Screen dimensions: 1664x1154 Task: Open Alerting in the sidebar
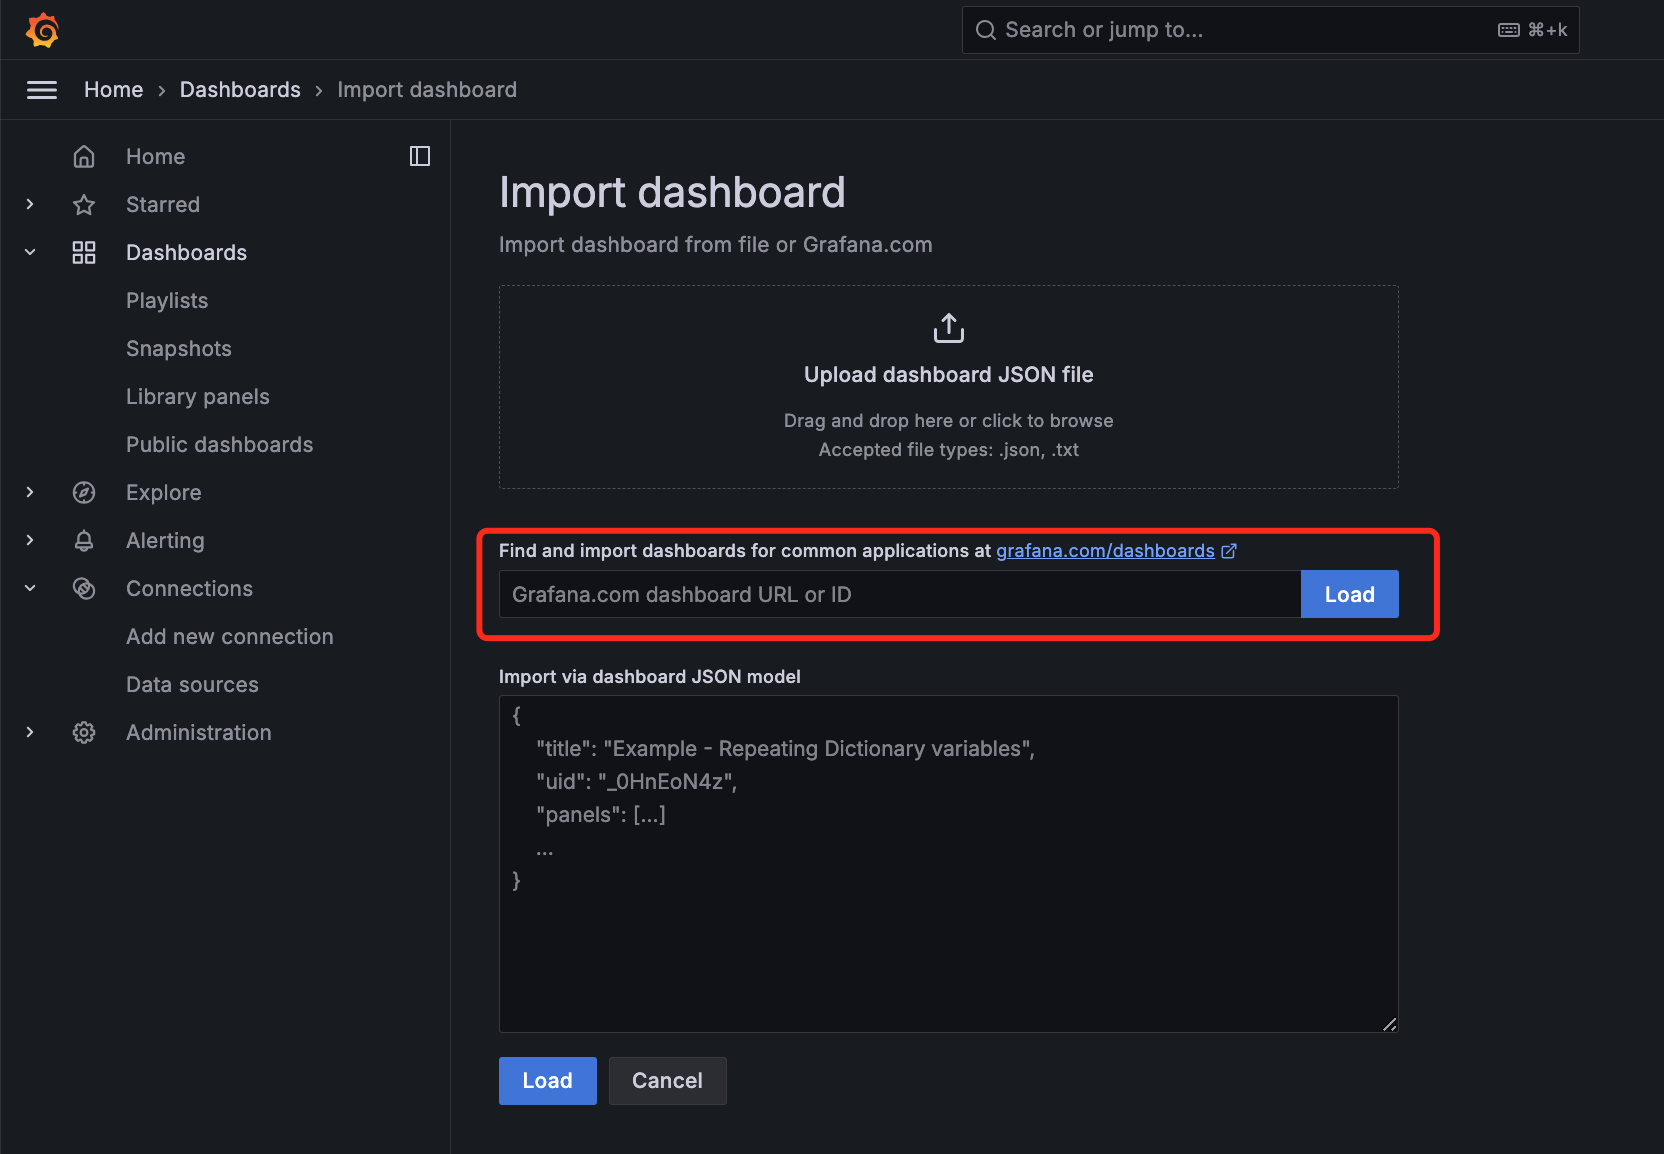click(x=165, y=541)
